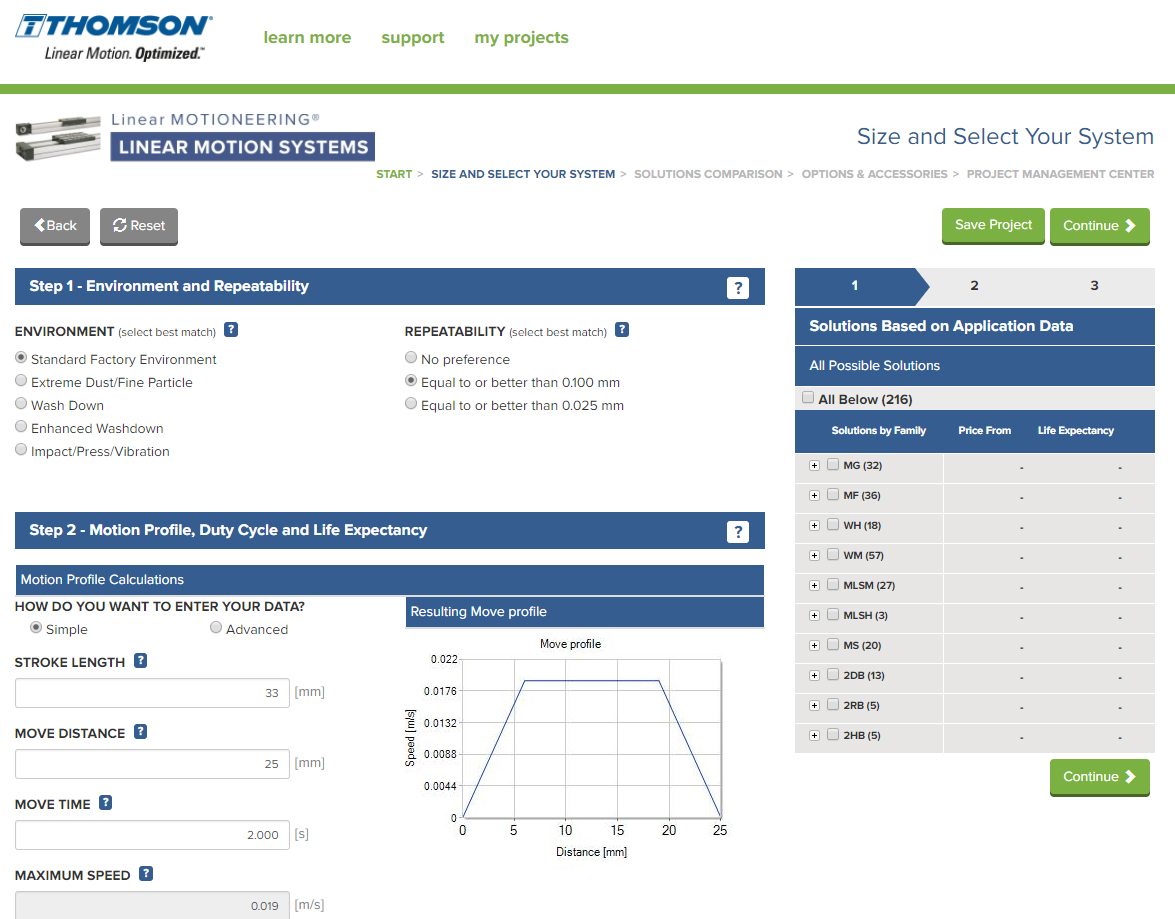Switch data entry mode to Advanced

click(216, 627)
